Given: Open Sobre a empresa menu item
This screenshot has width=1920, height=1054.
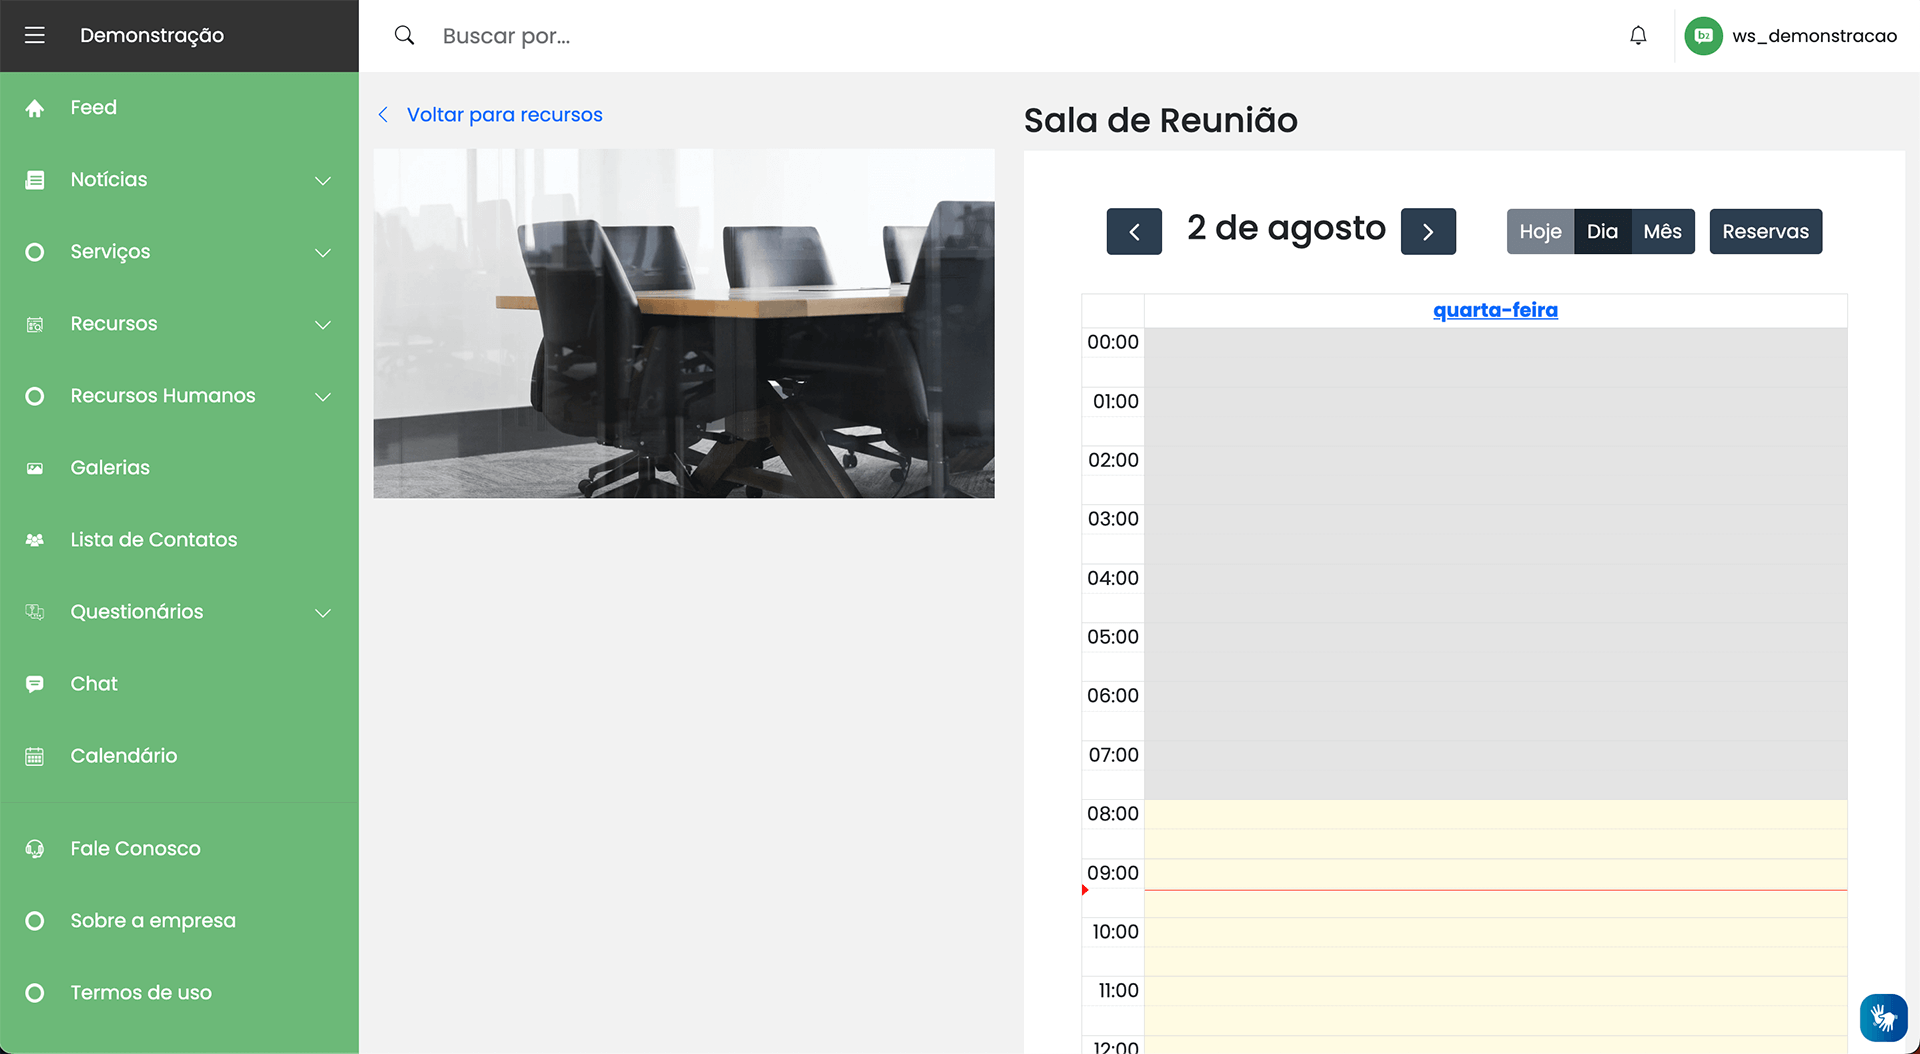Looking at the screenshot, I should (x=179, y=921).
